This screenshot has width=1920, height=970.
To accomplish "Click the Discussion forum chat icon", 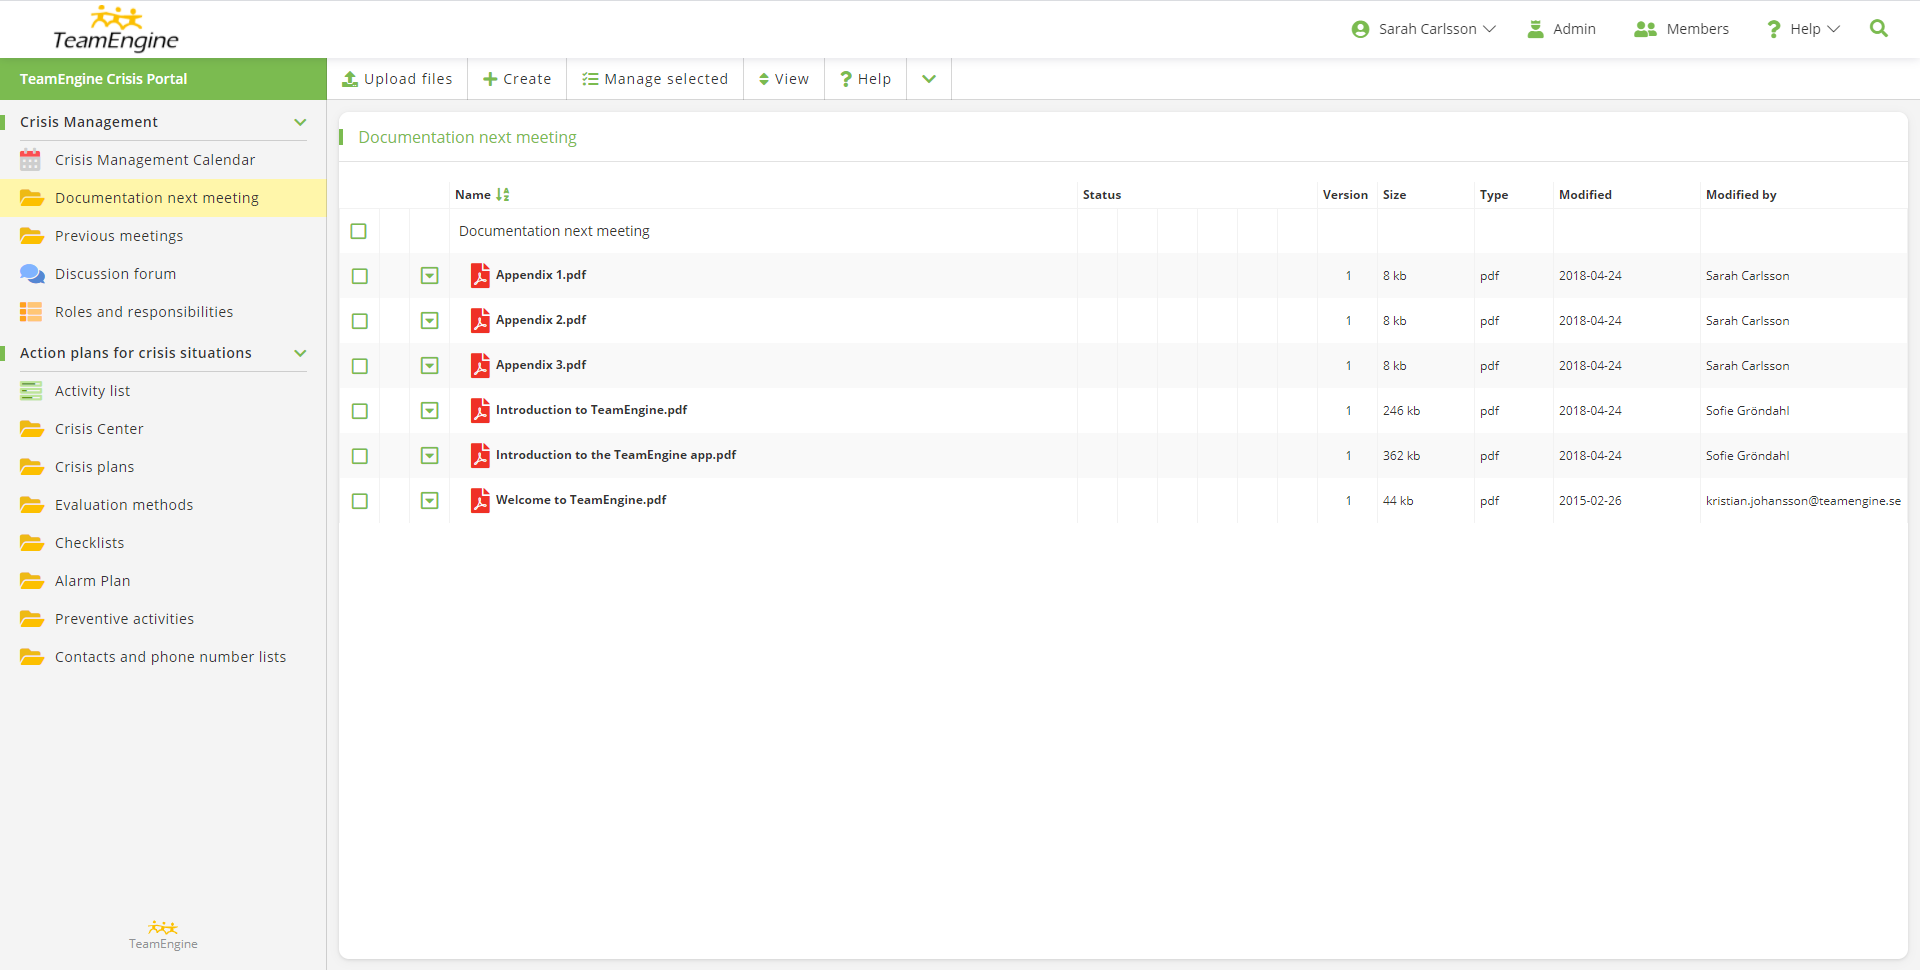I will 32,274.
